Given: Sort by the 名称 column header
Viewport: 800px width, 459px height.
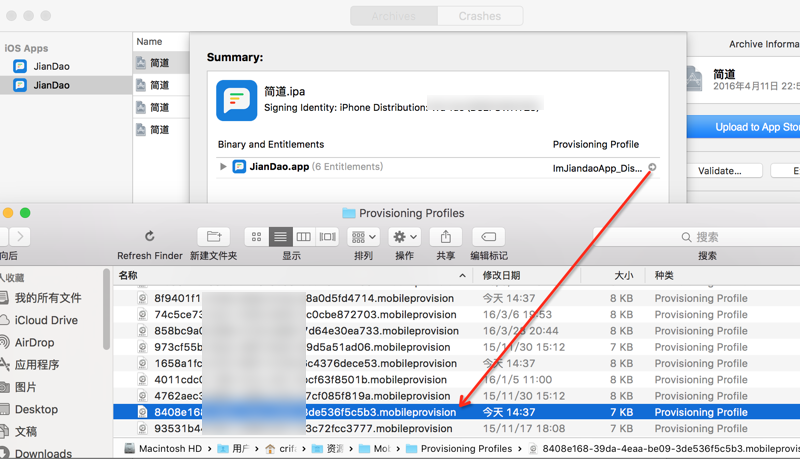Looking at the screenshot, I should pyautogui.click(x=292, y=275).
